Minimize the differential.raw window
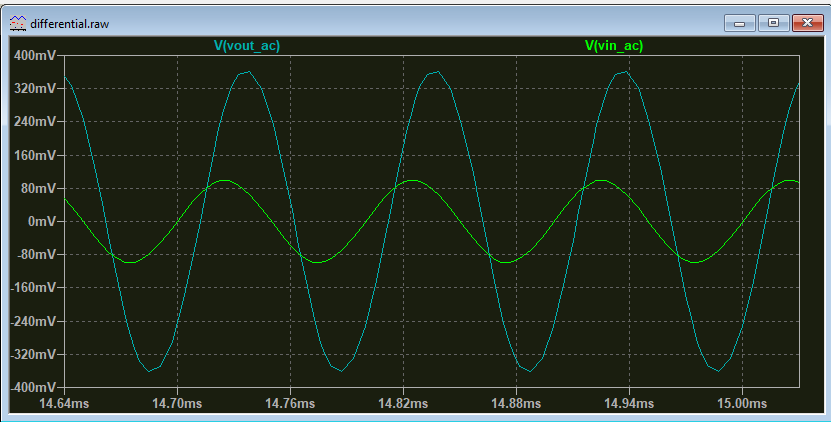This screenshot has height=422, width=831. [740, 21]
